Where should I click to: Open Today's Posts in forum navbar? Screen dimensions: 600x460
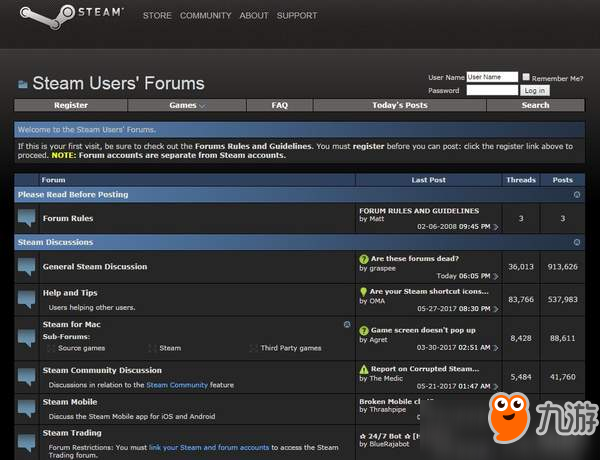point(400,105)
